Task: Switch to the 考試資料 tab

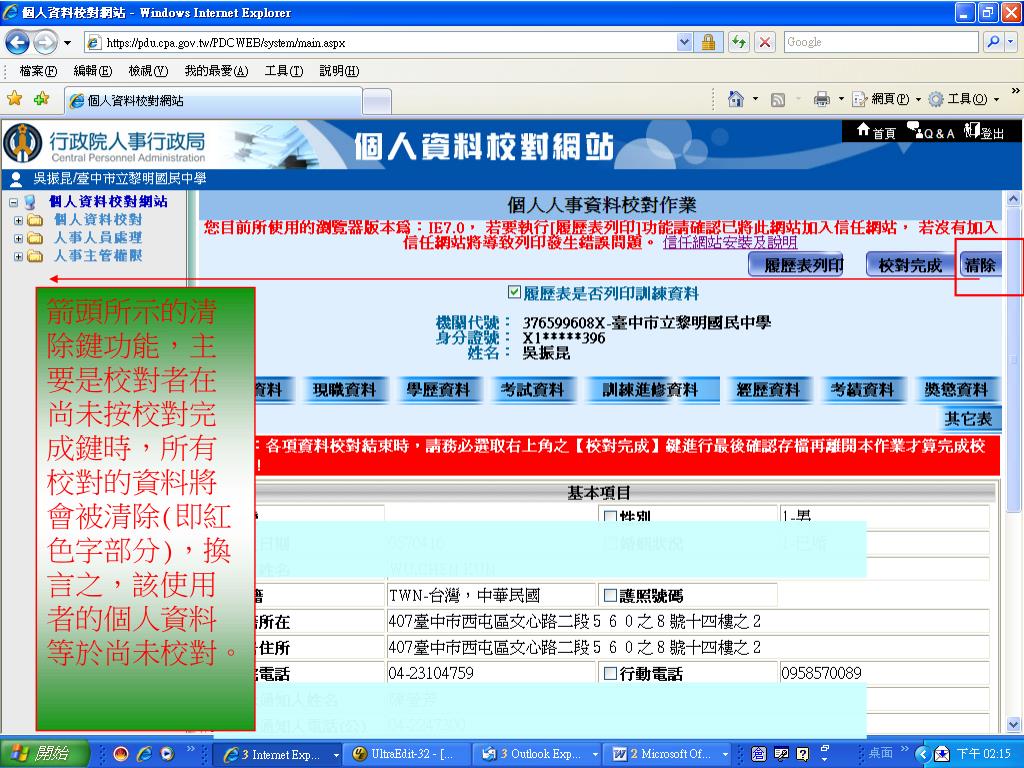Action: [x=532, y=389]
